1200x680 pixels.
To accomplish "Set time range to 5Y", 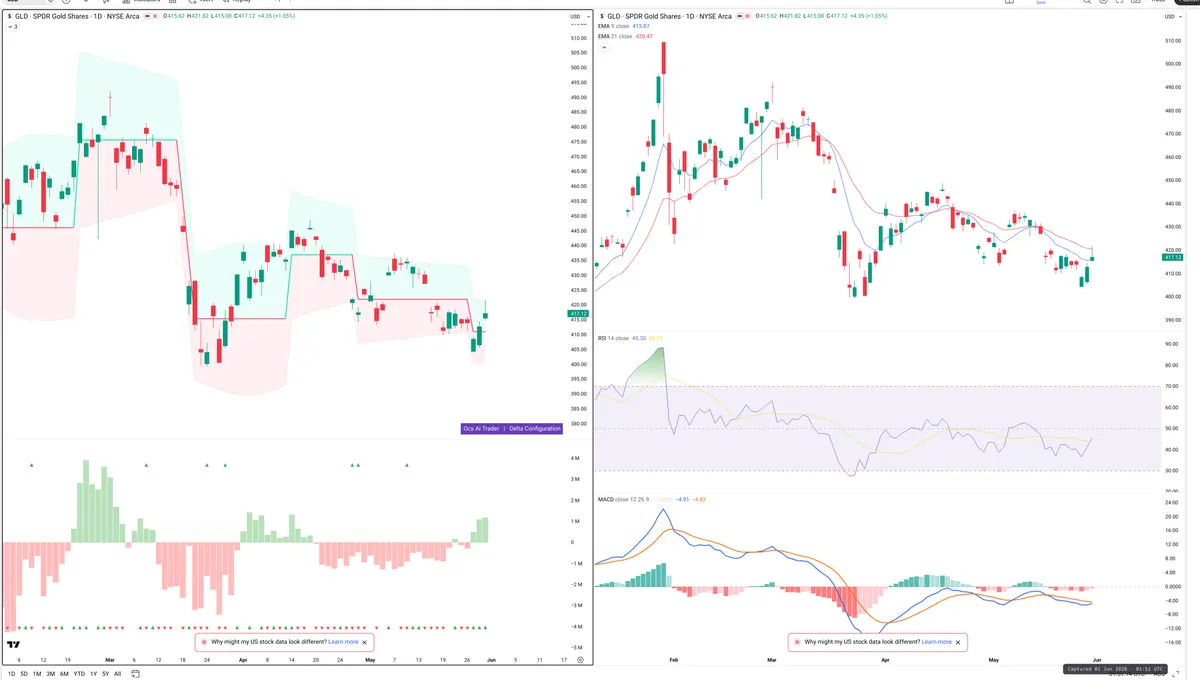I will (105, 674).
